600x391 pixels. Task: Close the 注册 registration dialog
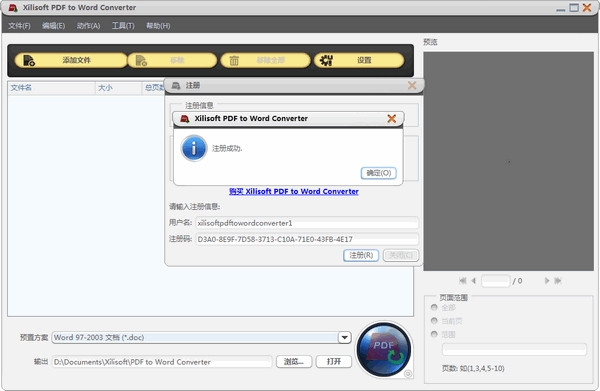(x=412, y=85)
